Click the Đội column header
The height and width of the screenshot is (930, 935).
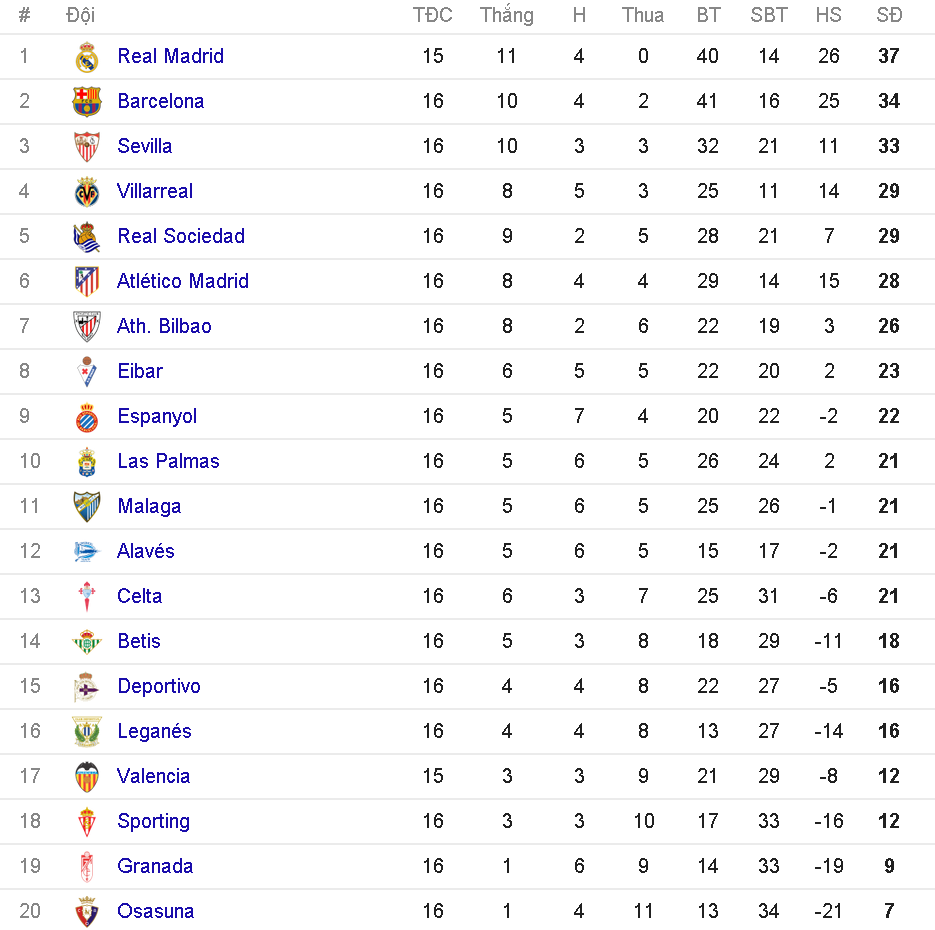click(81, 15)
